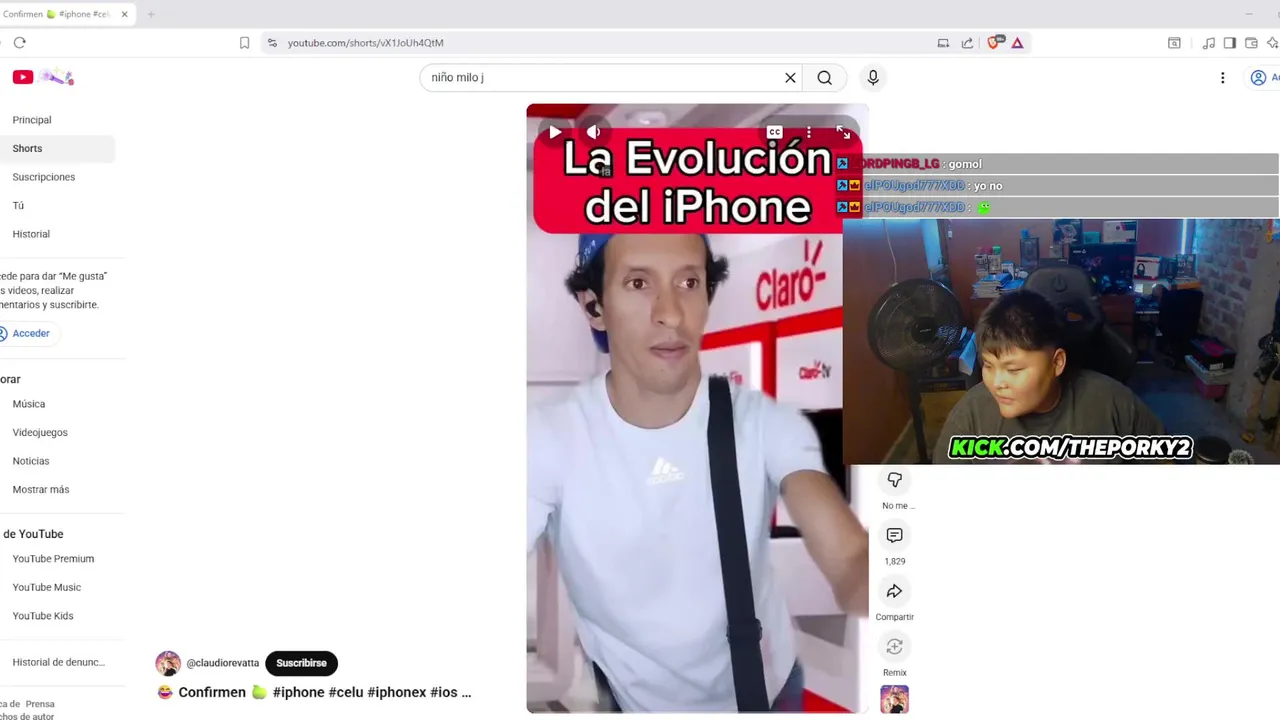
Task: Bookmark this page using the bookmark icon
Action: coord(244,43)
